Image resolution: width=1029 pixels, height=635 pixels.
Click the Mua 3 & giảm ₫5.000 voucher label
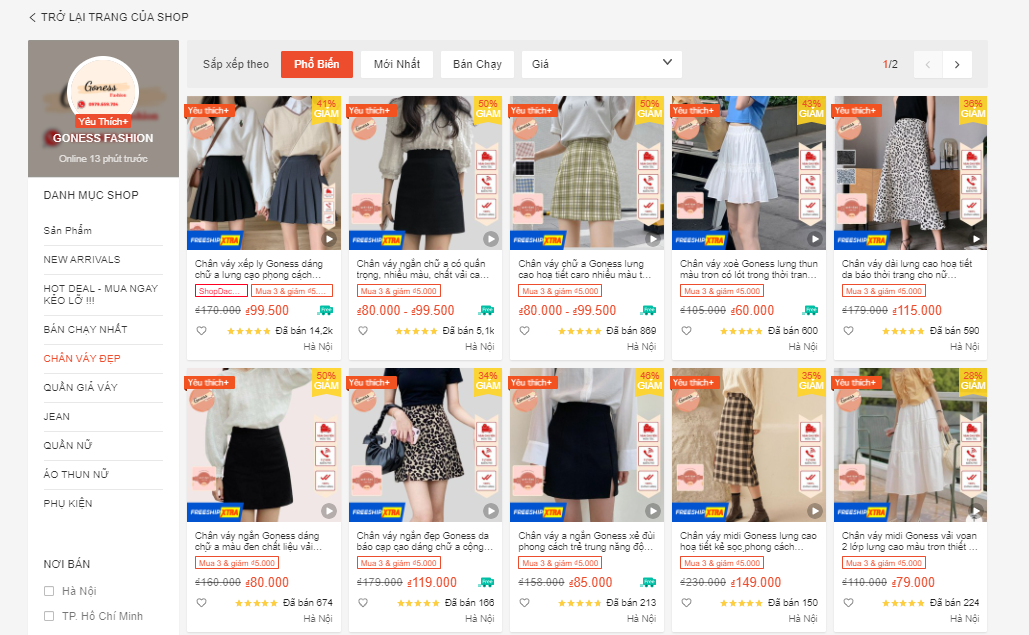[x=398, y=289]
